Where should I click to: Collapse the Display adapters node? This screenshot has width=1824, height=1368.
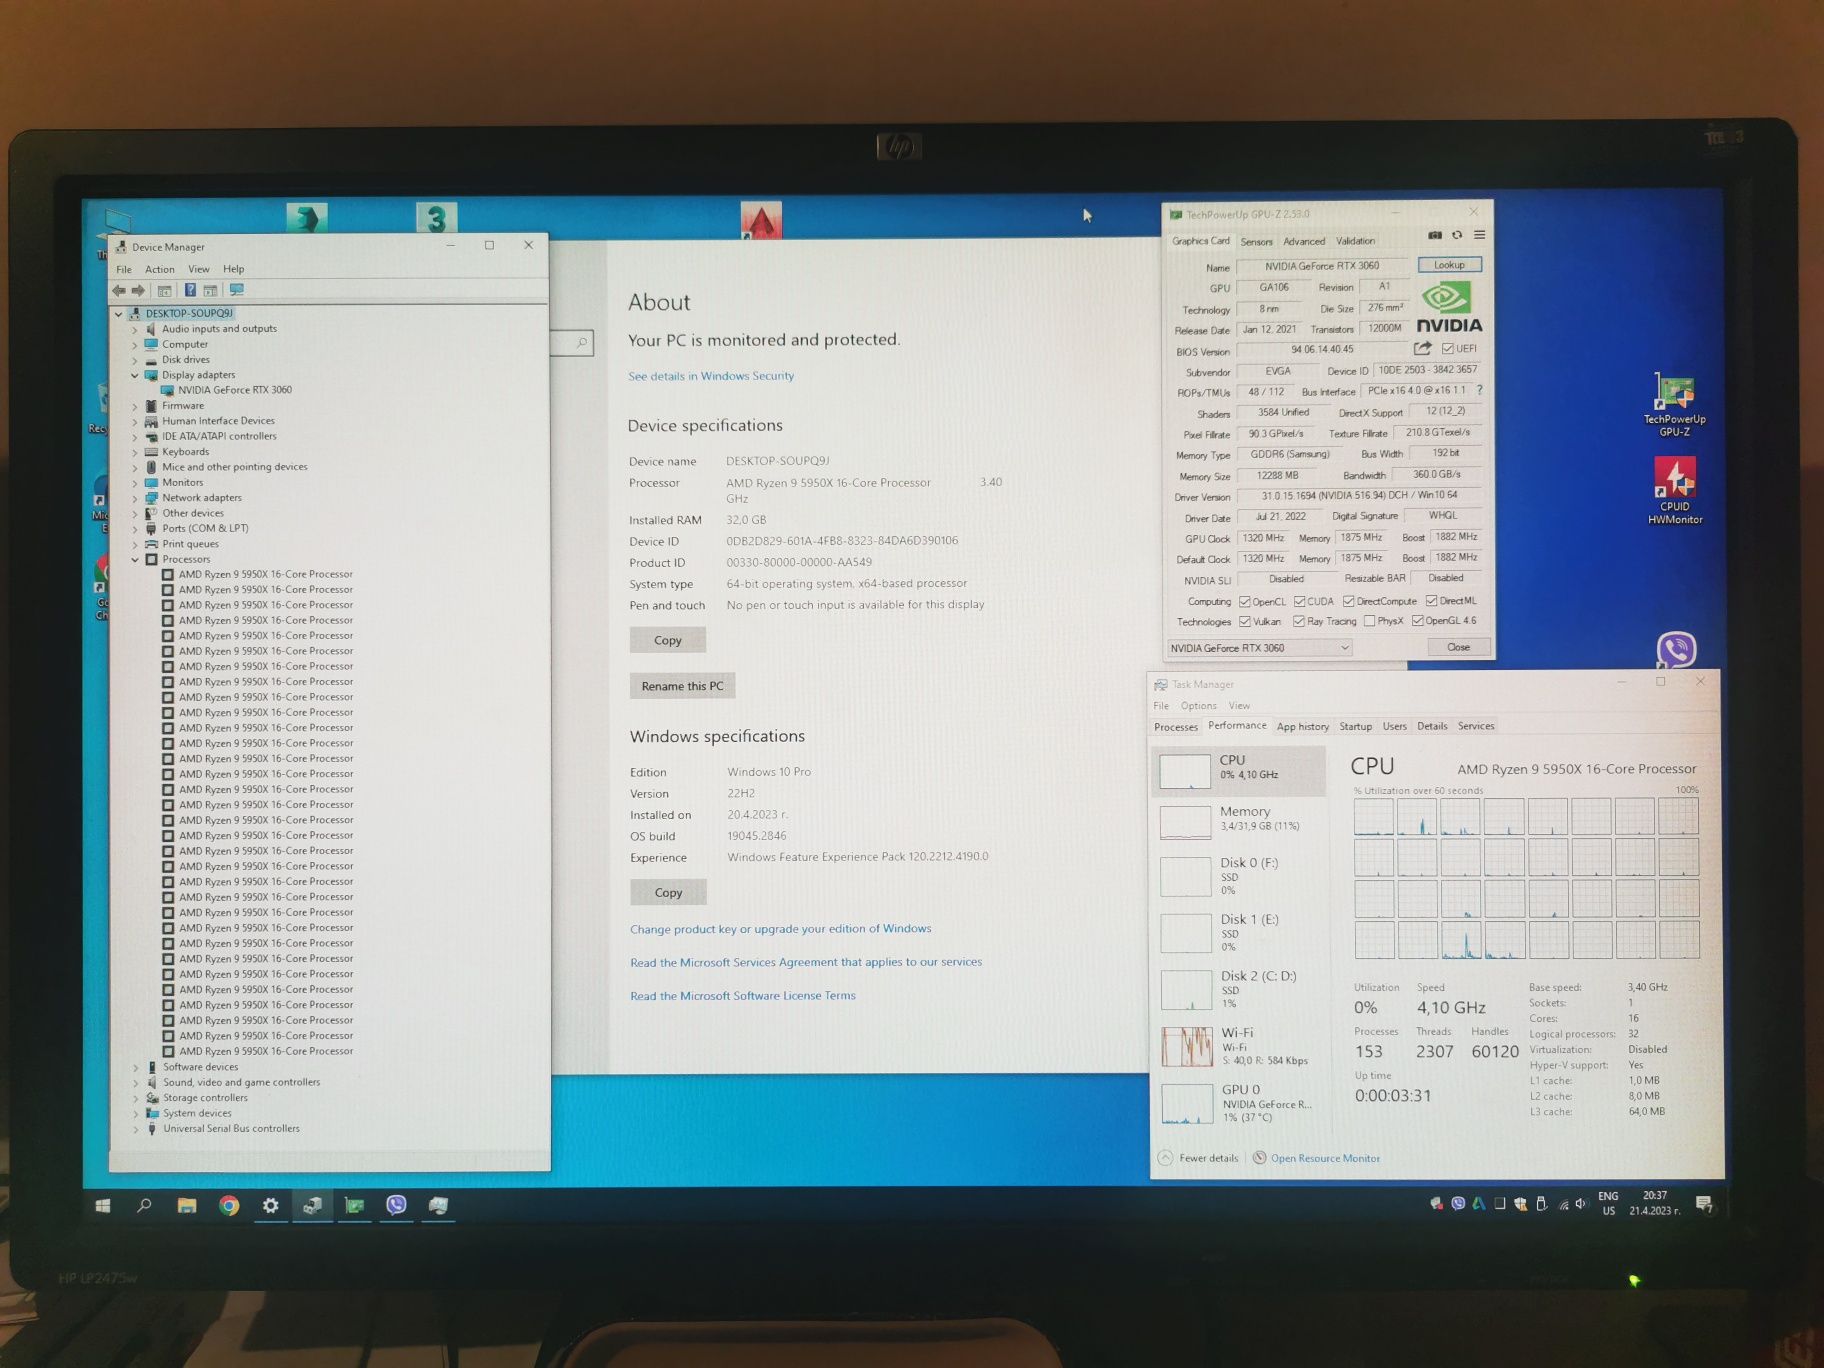pyautogui.click(x=135, y=376)
